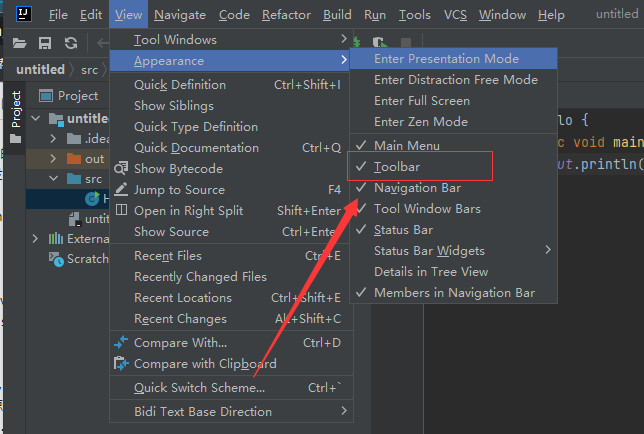
Task: Click the IntelliJ IDEA logo icon
Action: tap(24, 14)
